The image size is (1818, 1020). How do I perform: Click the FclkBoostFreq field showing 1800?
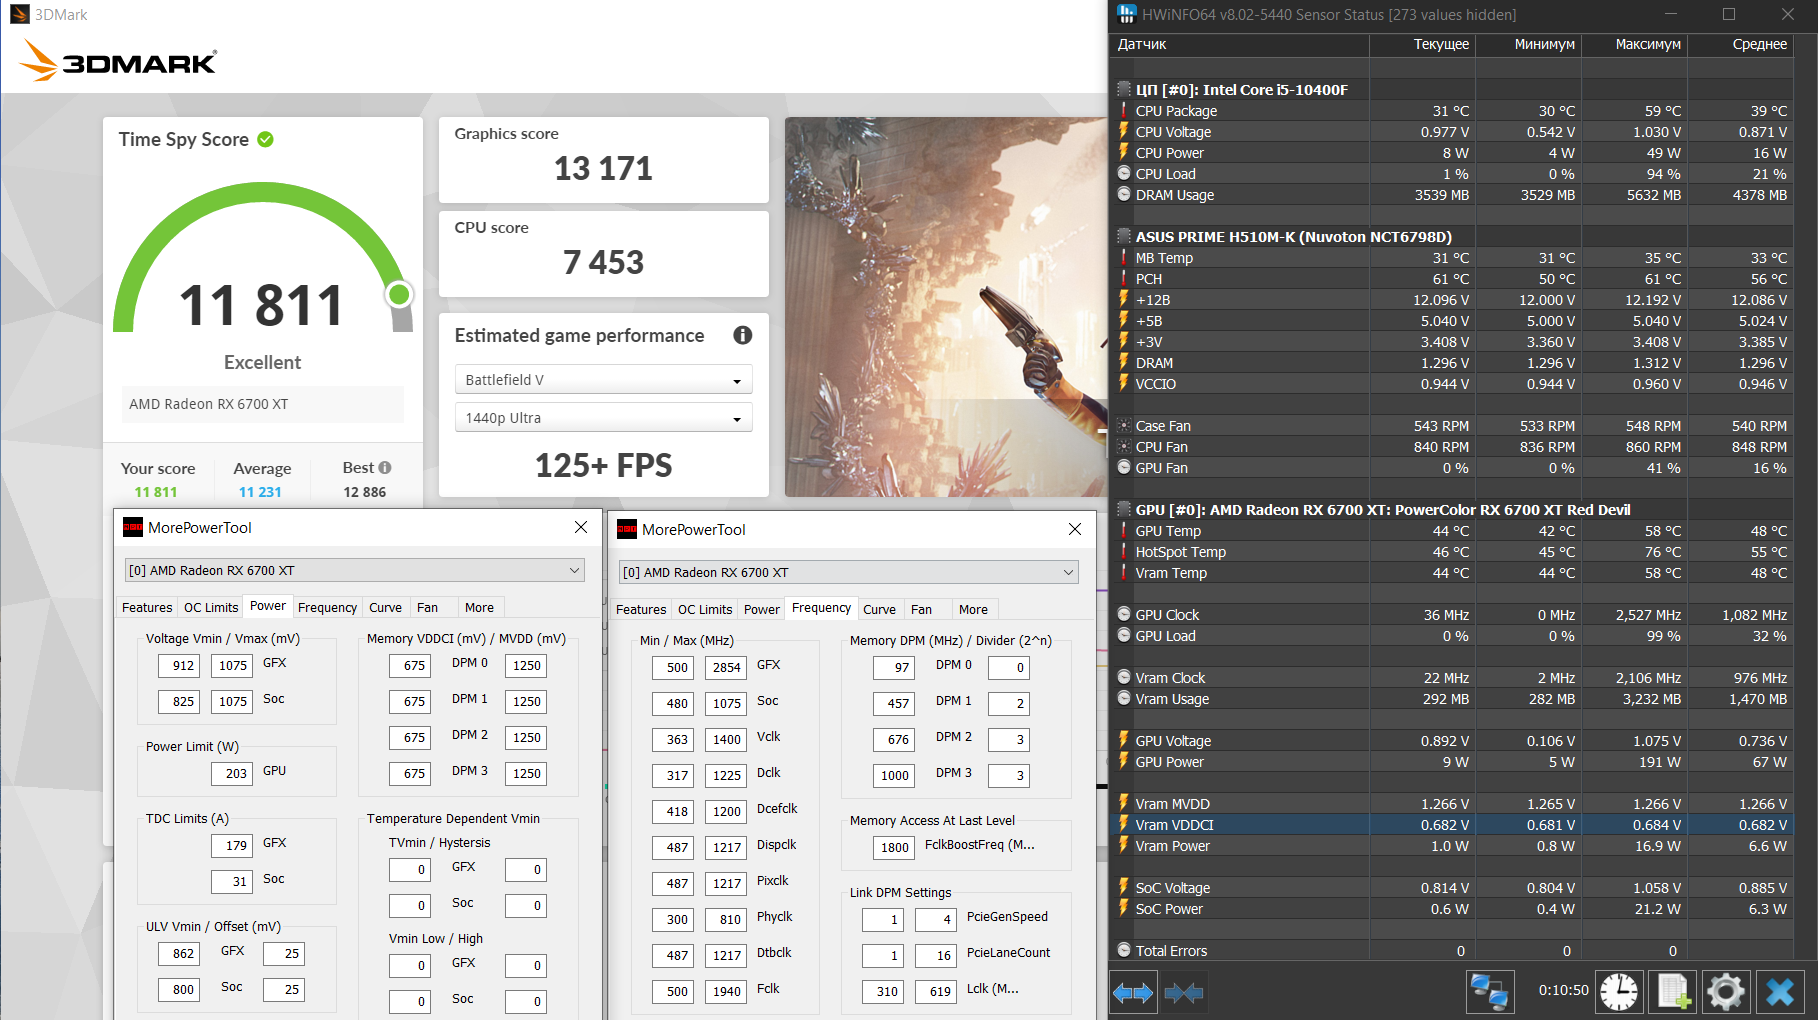pos(893,847)
